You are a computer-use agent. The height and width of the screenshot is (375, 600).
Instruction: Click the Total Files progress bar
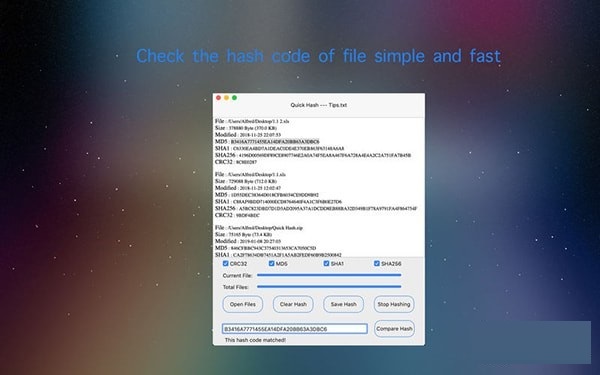[329, 286]
